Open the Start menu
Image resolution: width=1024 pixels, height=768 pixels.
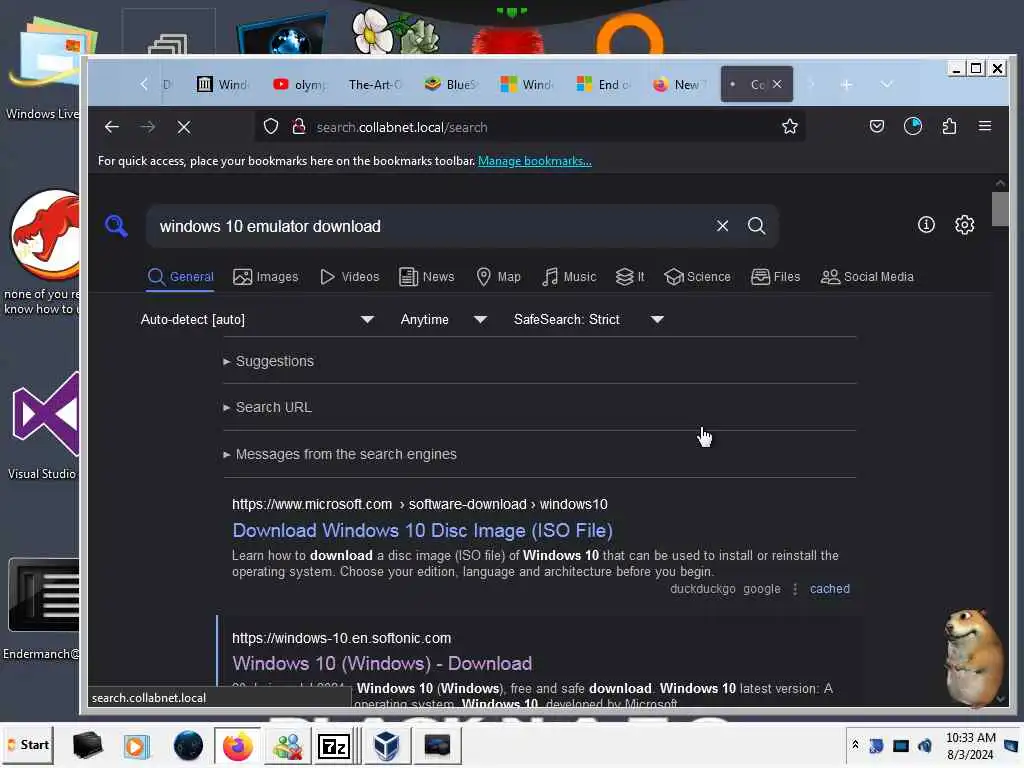(27, 745)
